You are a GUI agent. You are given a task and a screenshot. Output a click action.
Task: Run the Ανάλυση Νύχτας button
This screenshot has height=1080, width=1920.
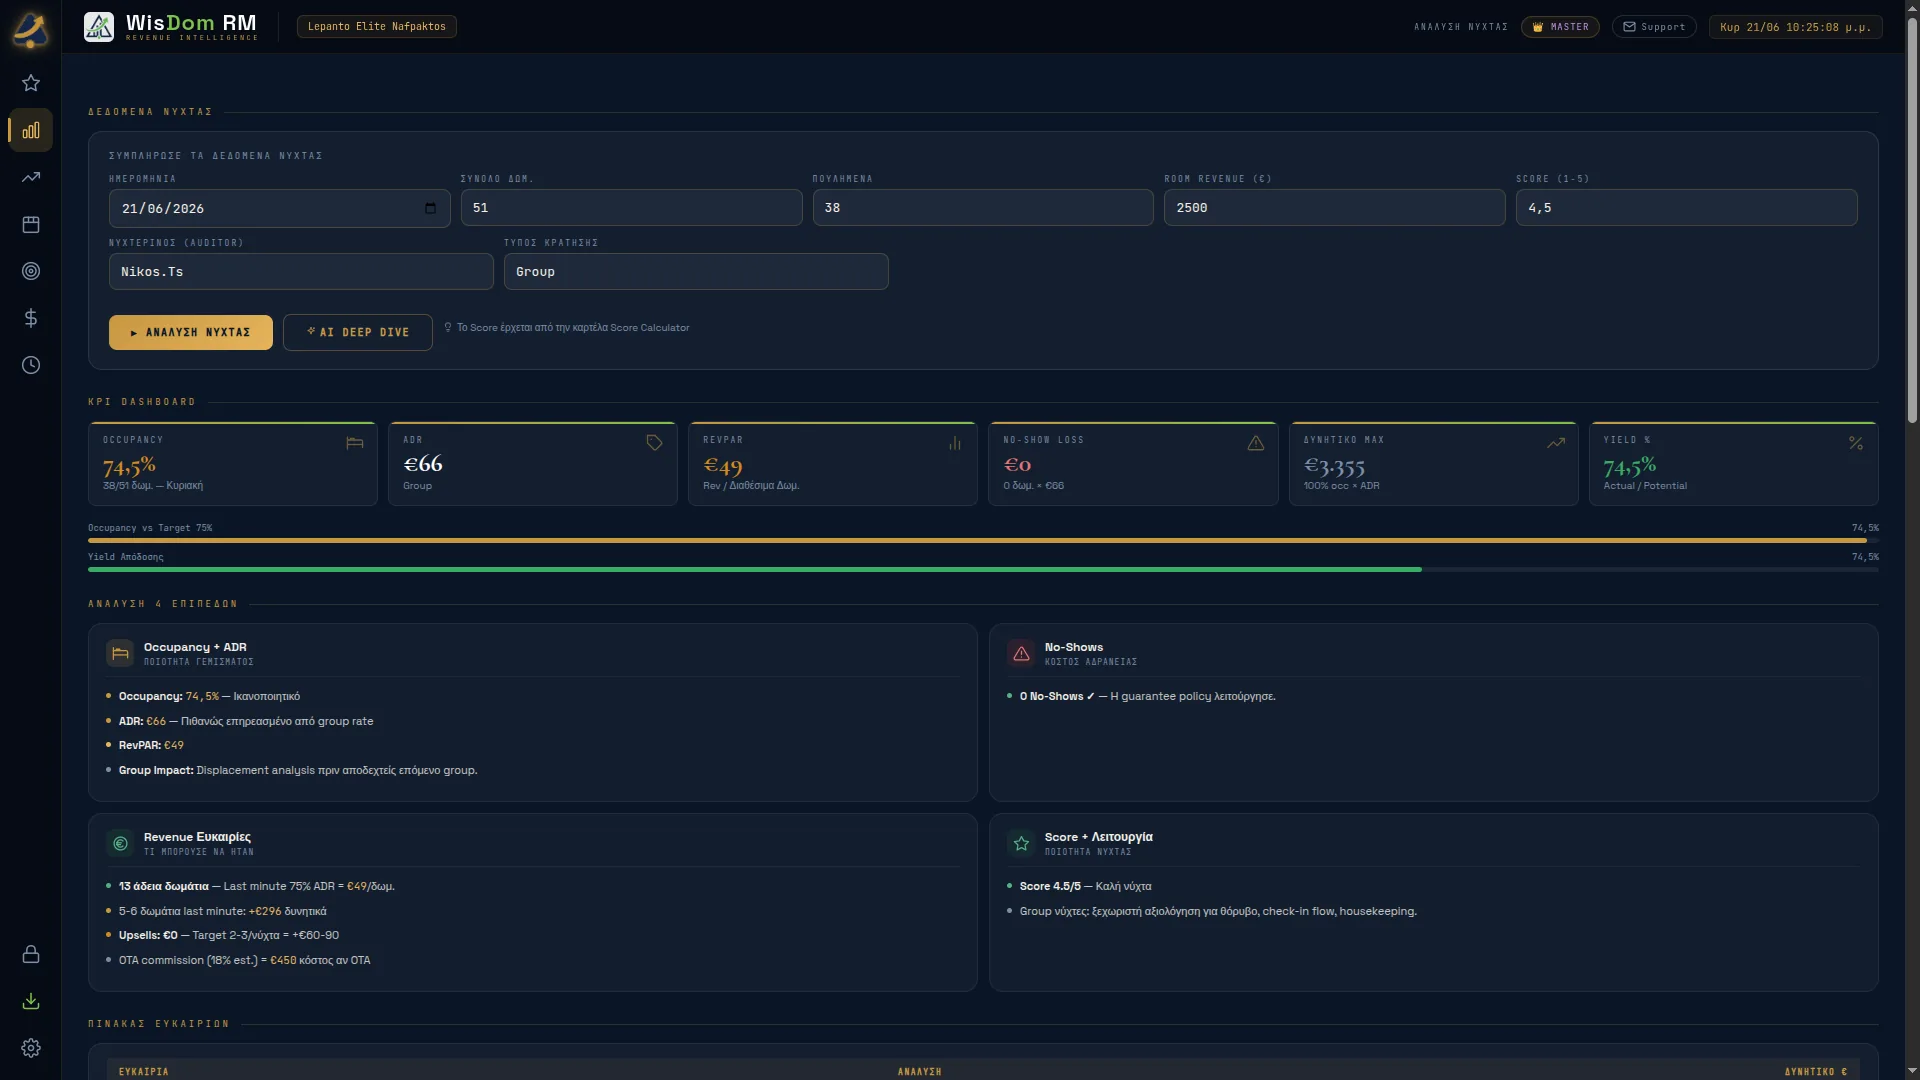tap(191, 332)
